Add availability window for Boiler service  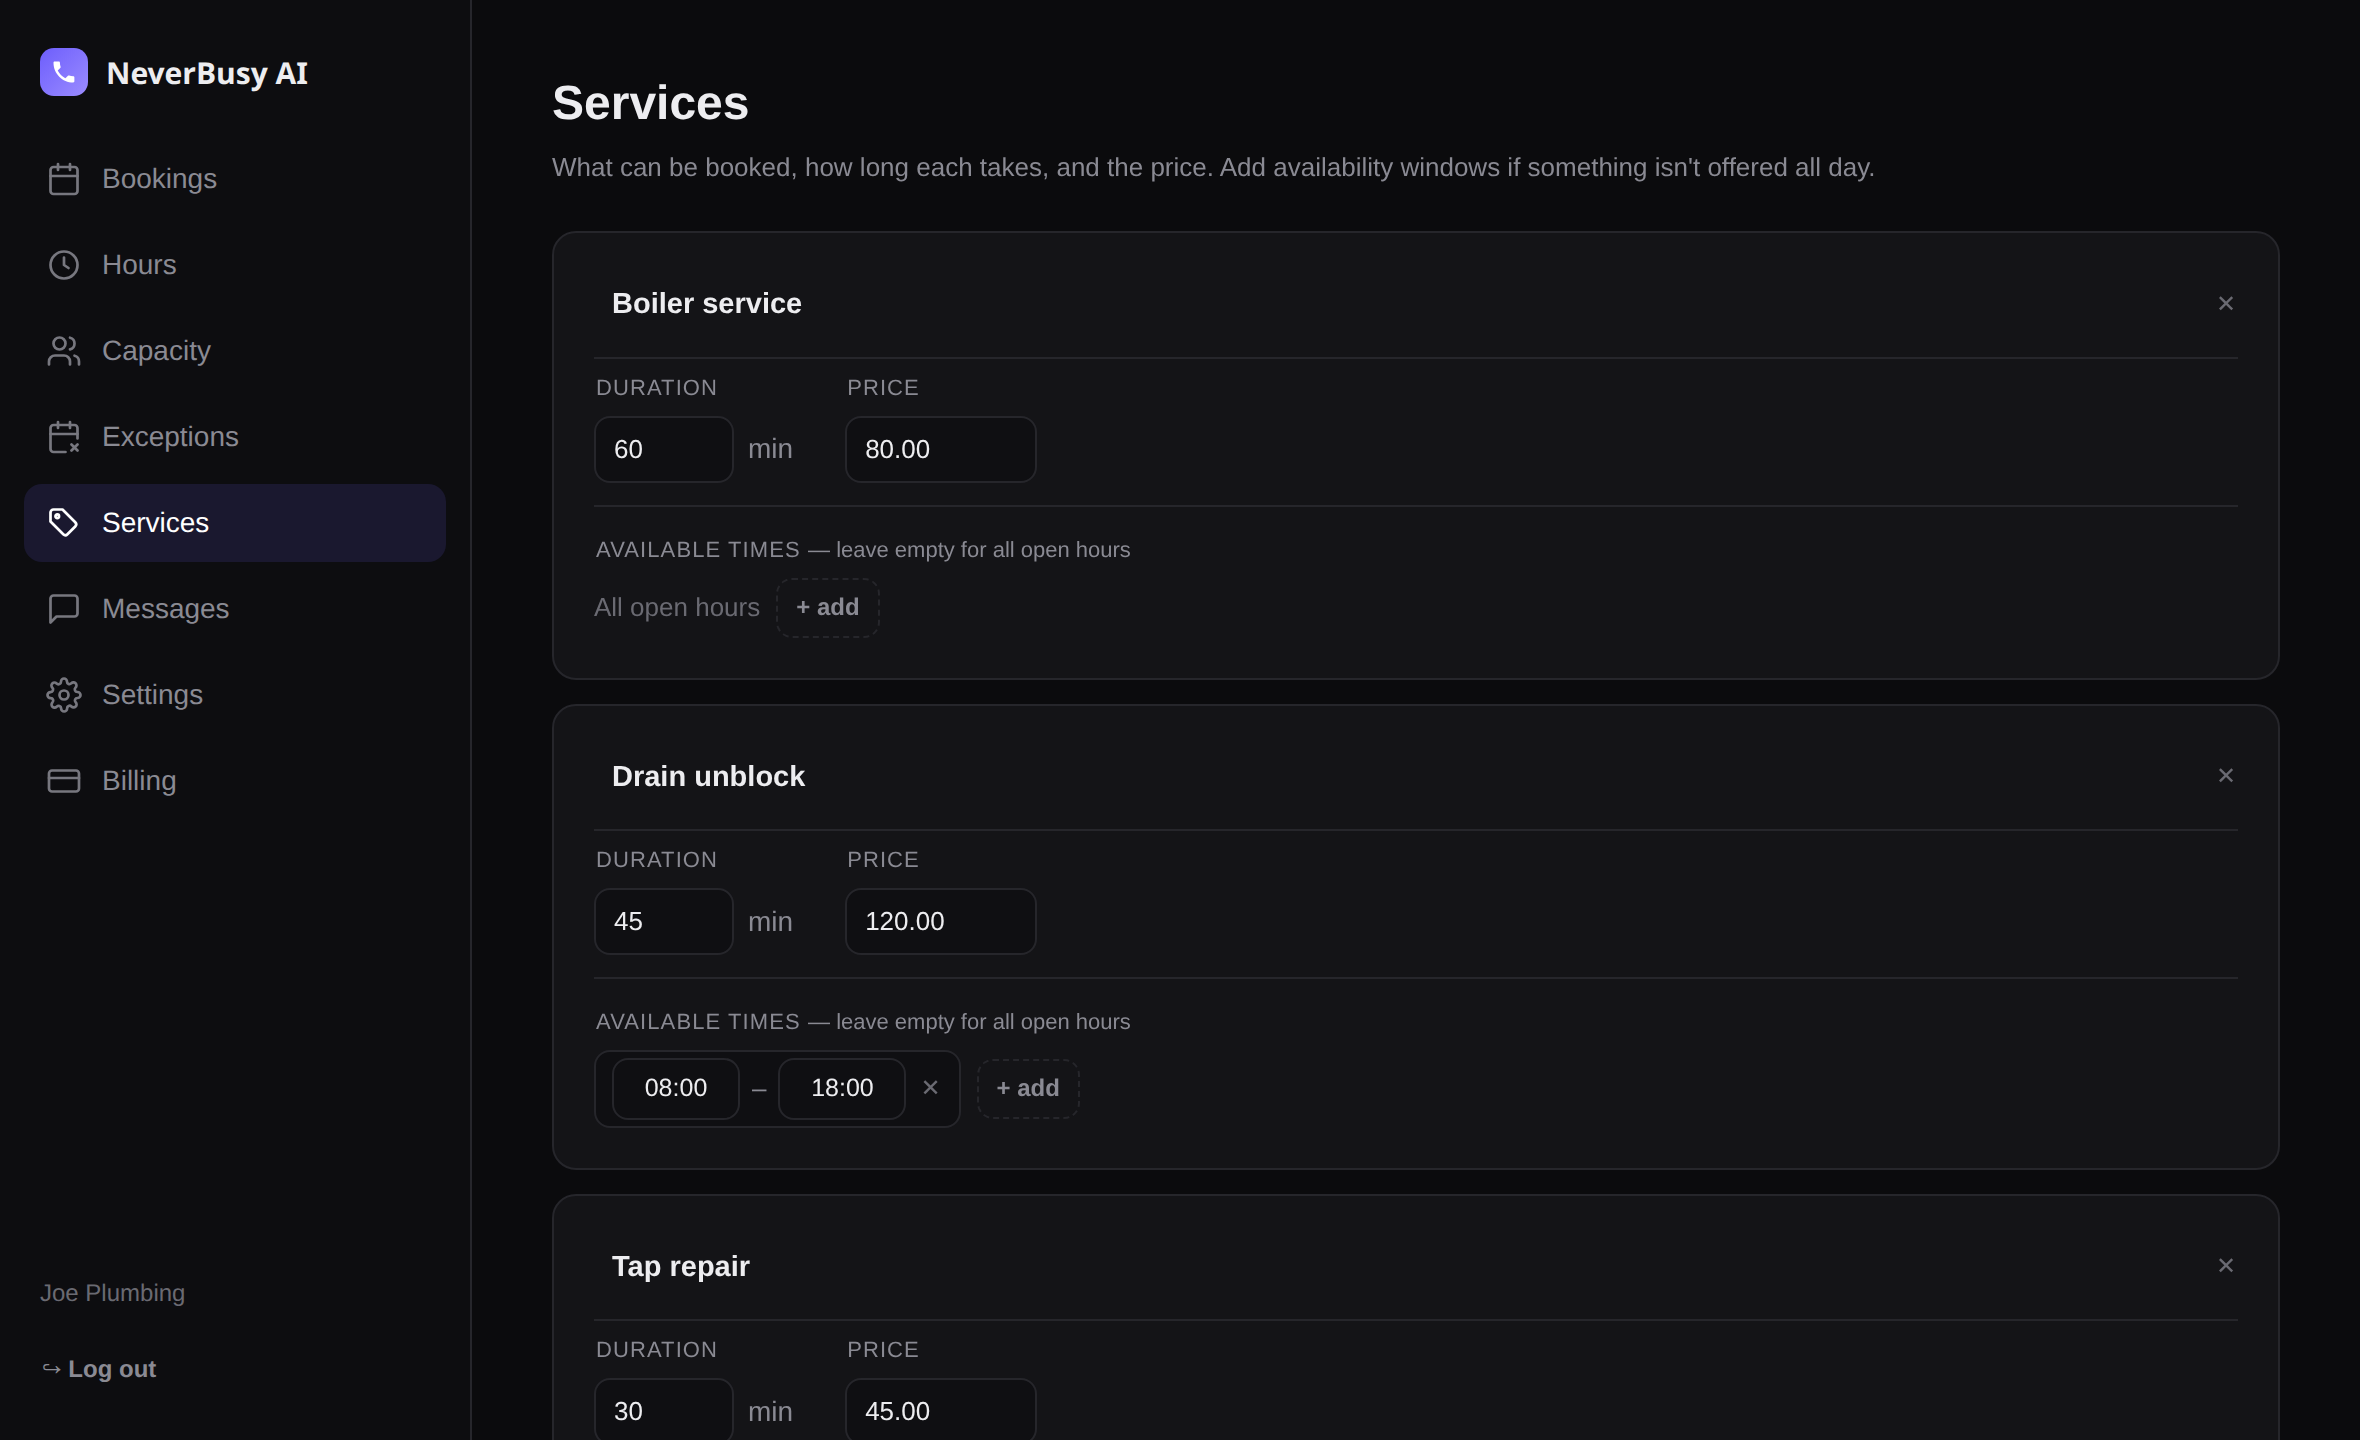point(827,607)
